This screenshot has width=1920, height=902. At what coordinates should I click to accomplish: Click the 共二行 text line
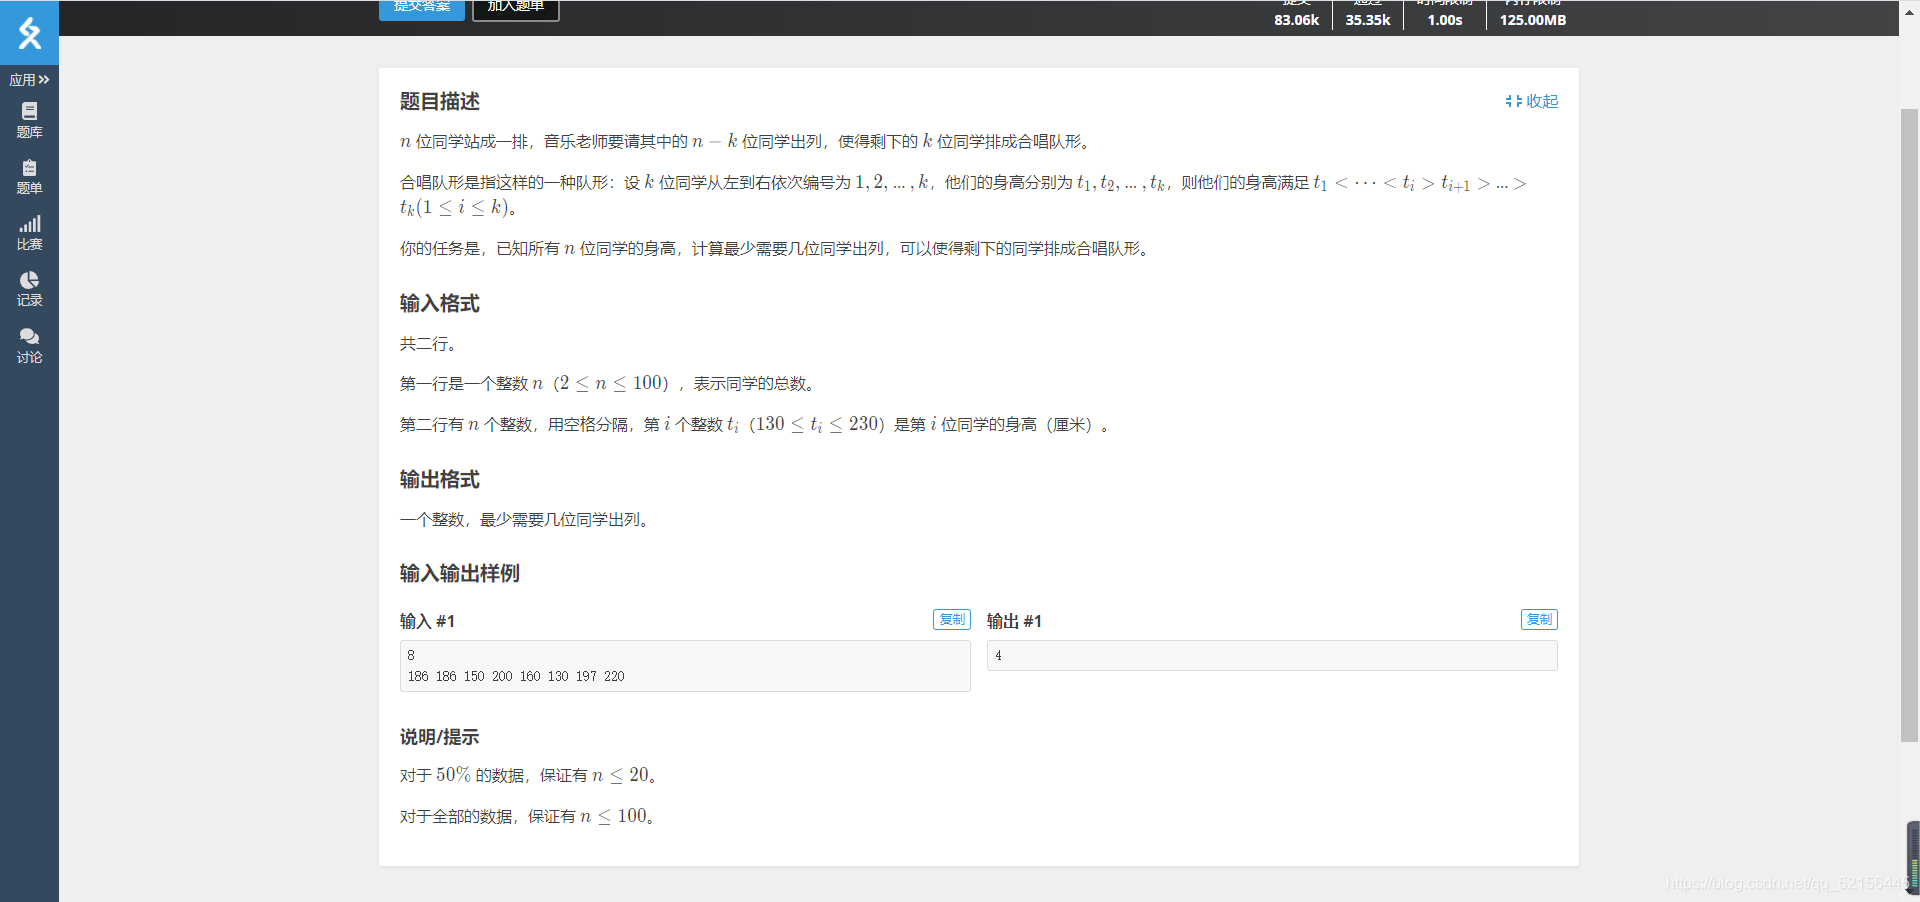point(428,344)
